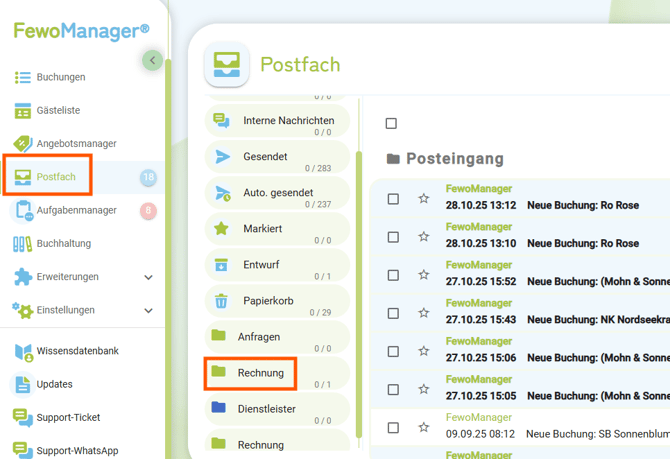Open the Updates menu entry

coord(55,384)
